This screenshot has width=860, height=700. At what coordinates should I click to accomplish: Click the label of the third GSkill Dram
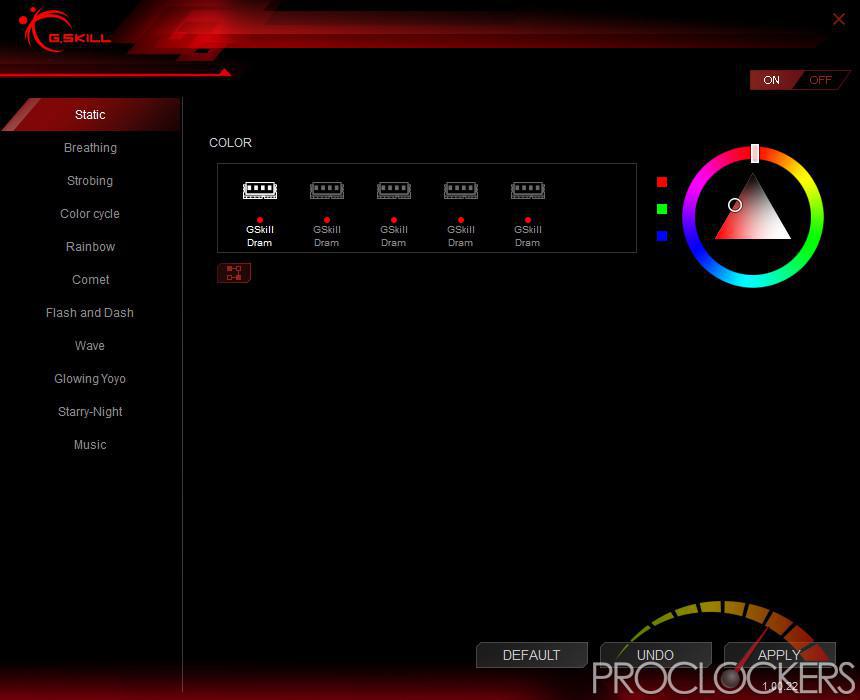[394, 236]
